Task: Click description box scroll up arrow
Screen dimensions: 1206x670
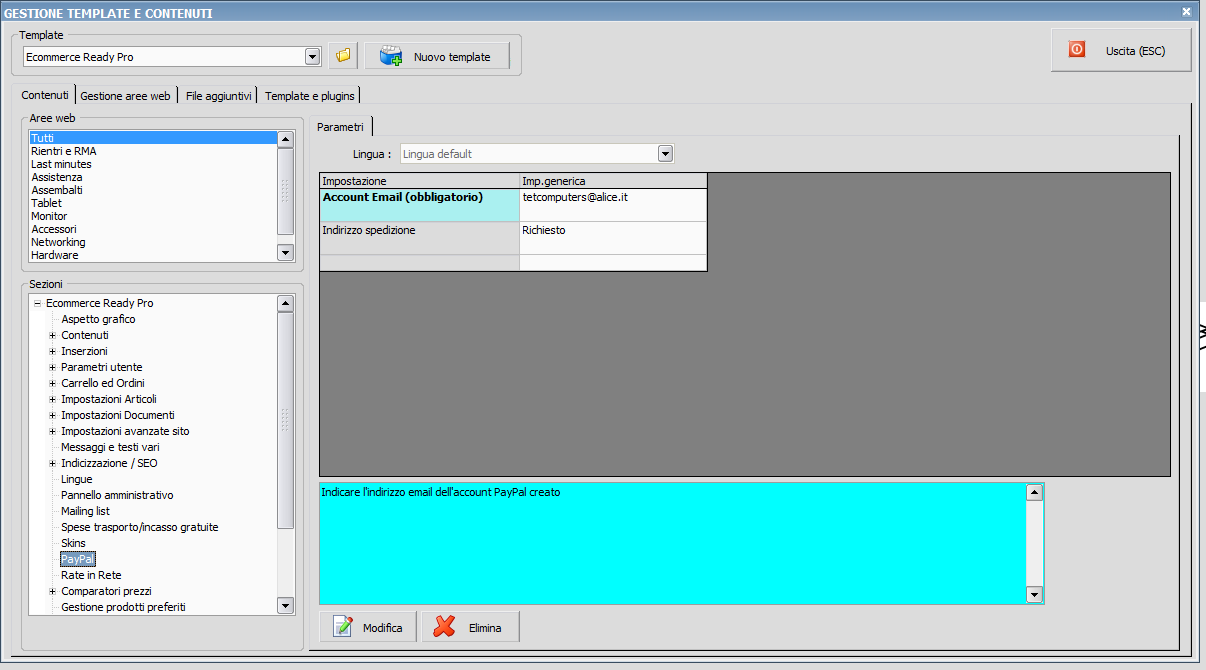Action: pos(1035,492)
